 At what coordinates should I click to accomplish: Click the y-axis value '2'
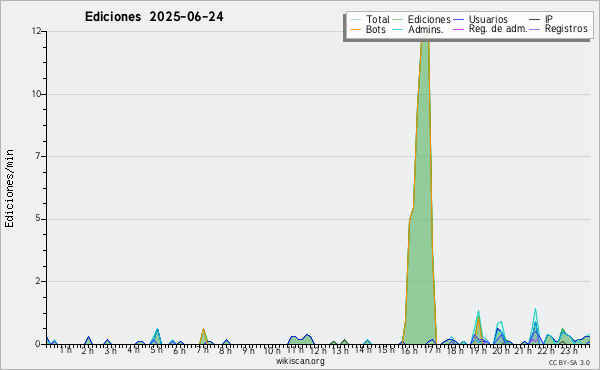38,281
